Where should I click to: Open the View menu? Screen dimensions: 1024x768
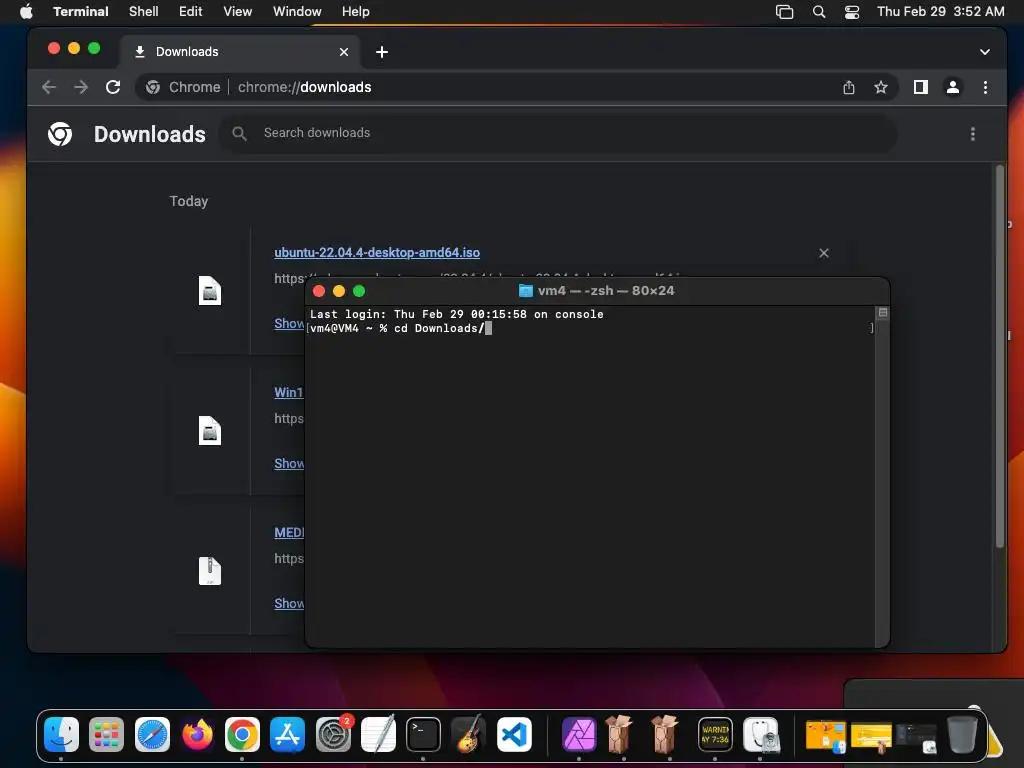pos(237,12)
